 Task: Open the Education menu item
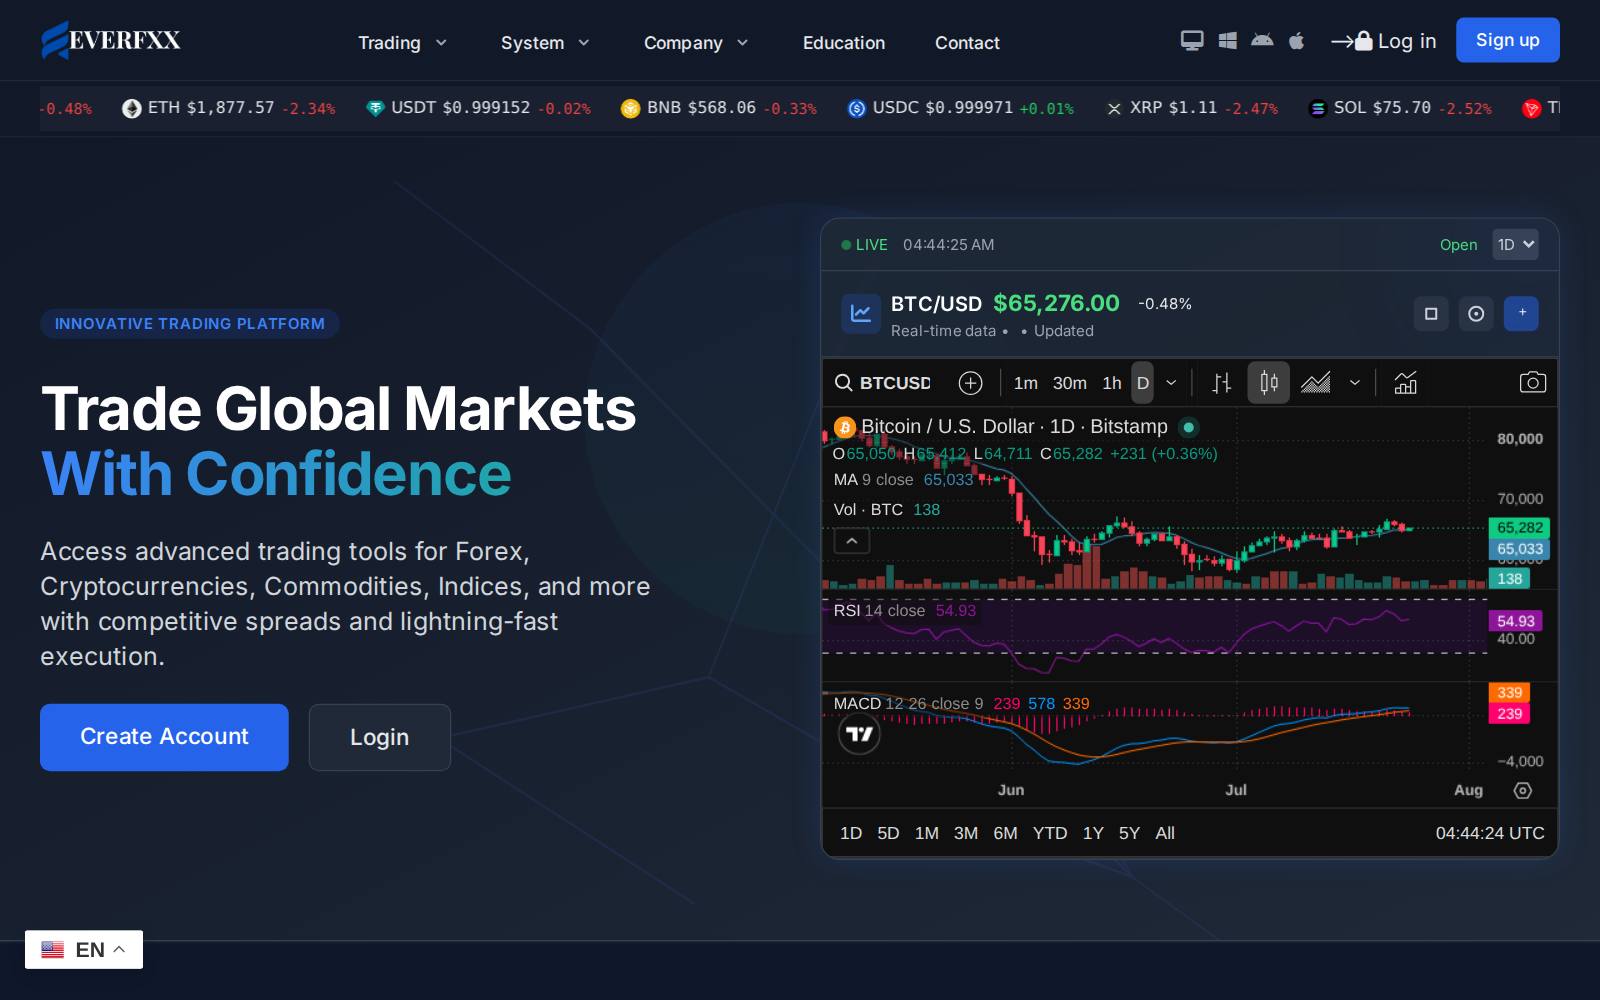844,43
